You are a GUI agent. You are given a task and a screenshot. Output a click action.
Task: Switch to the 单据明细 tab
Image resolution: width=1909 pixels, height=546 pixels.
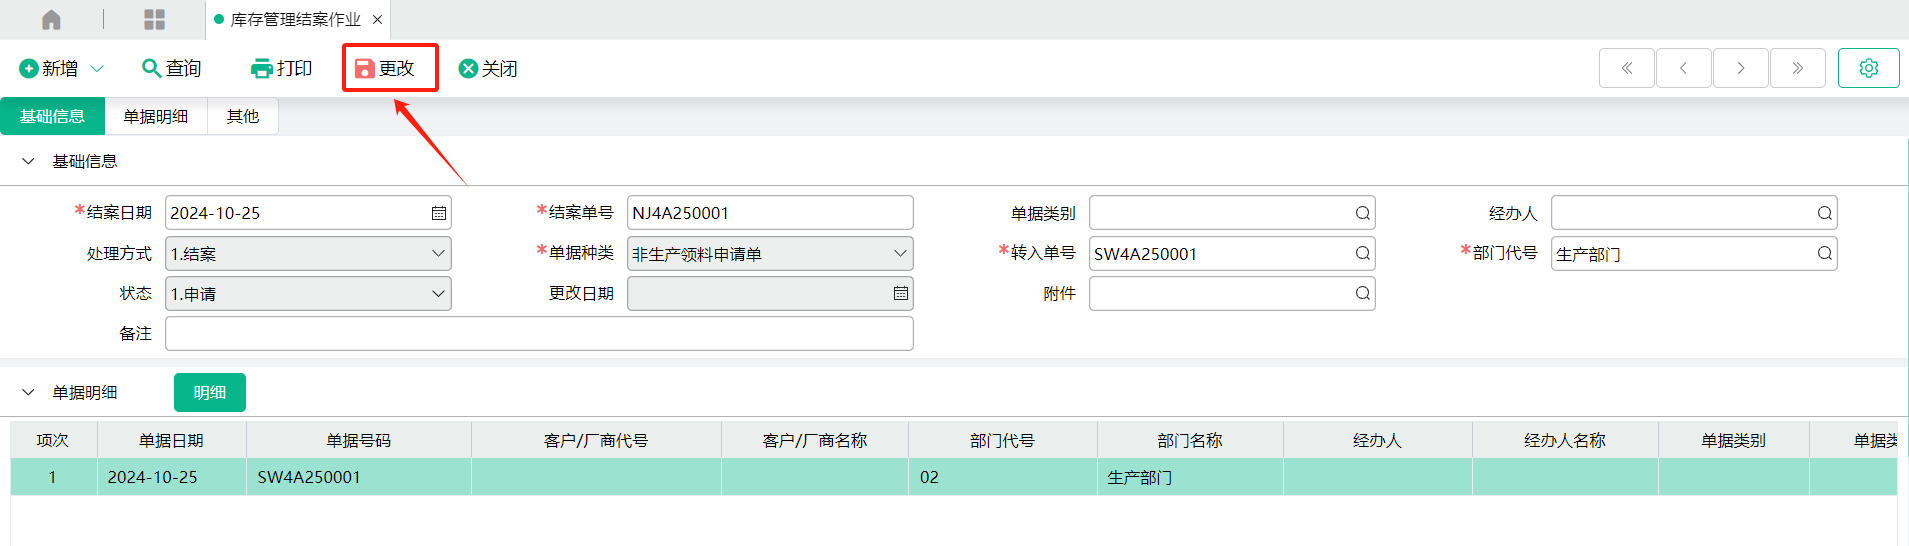click(156, 116)
